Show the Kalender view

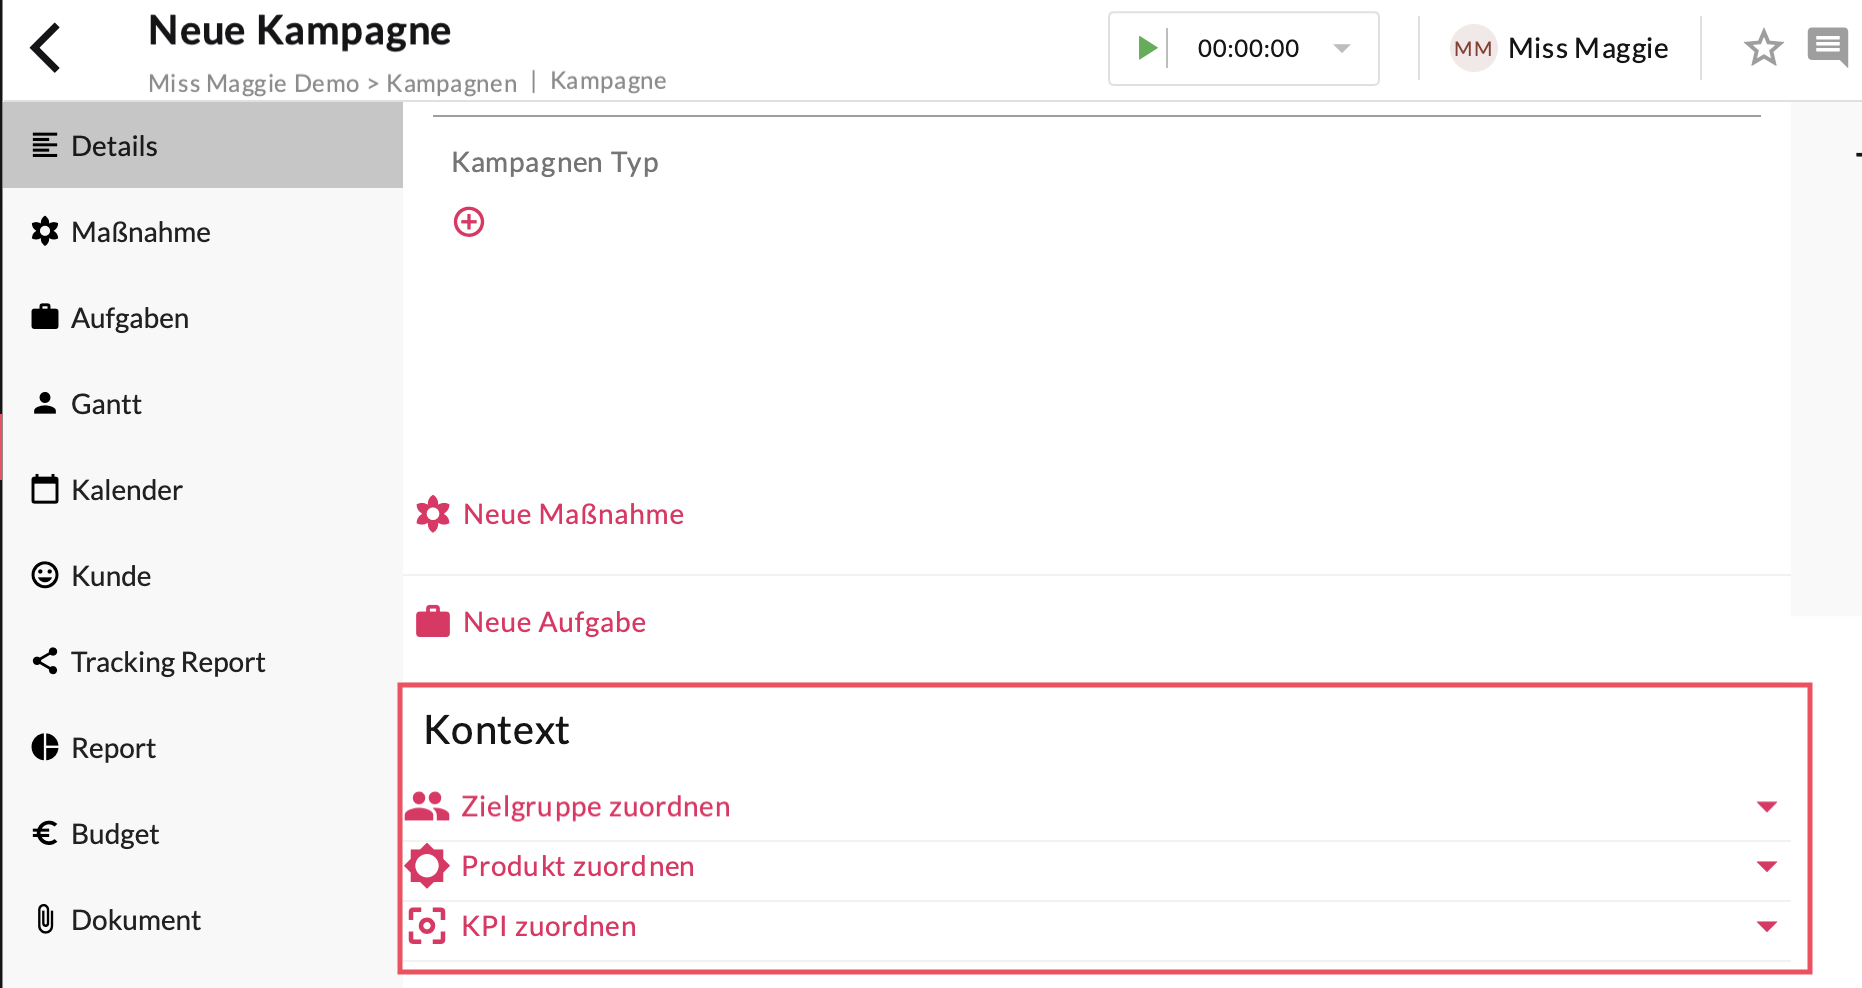(126, 490)
